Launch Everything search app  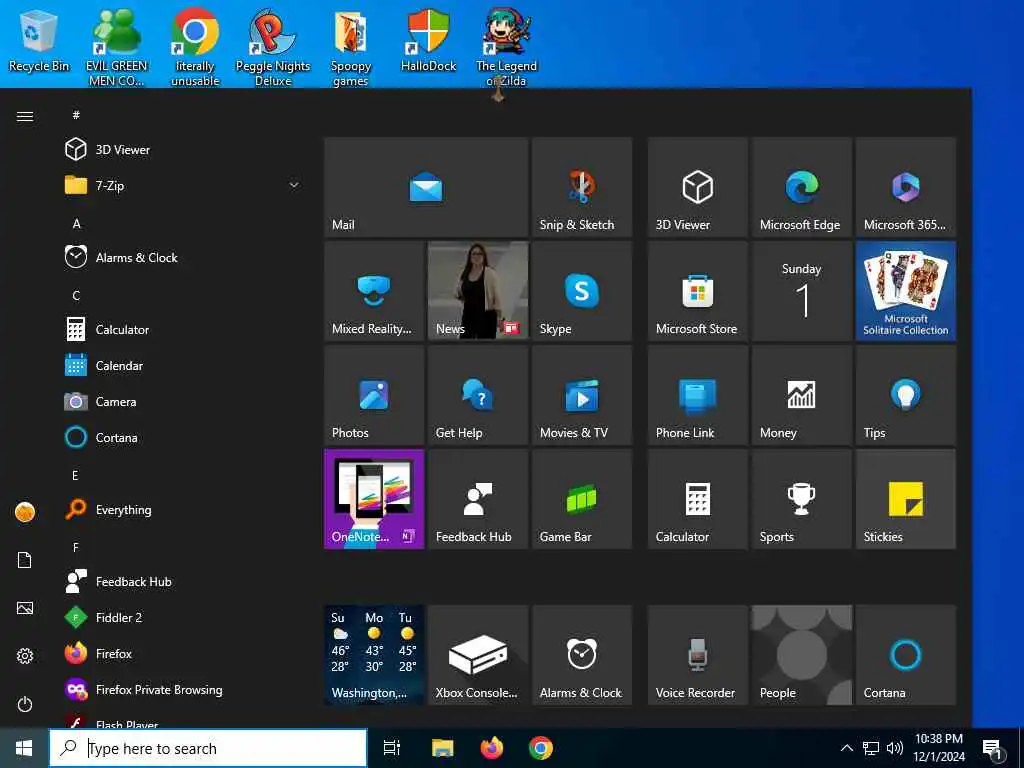182,509
